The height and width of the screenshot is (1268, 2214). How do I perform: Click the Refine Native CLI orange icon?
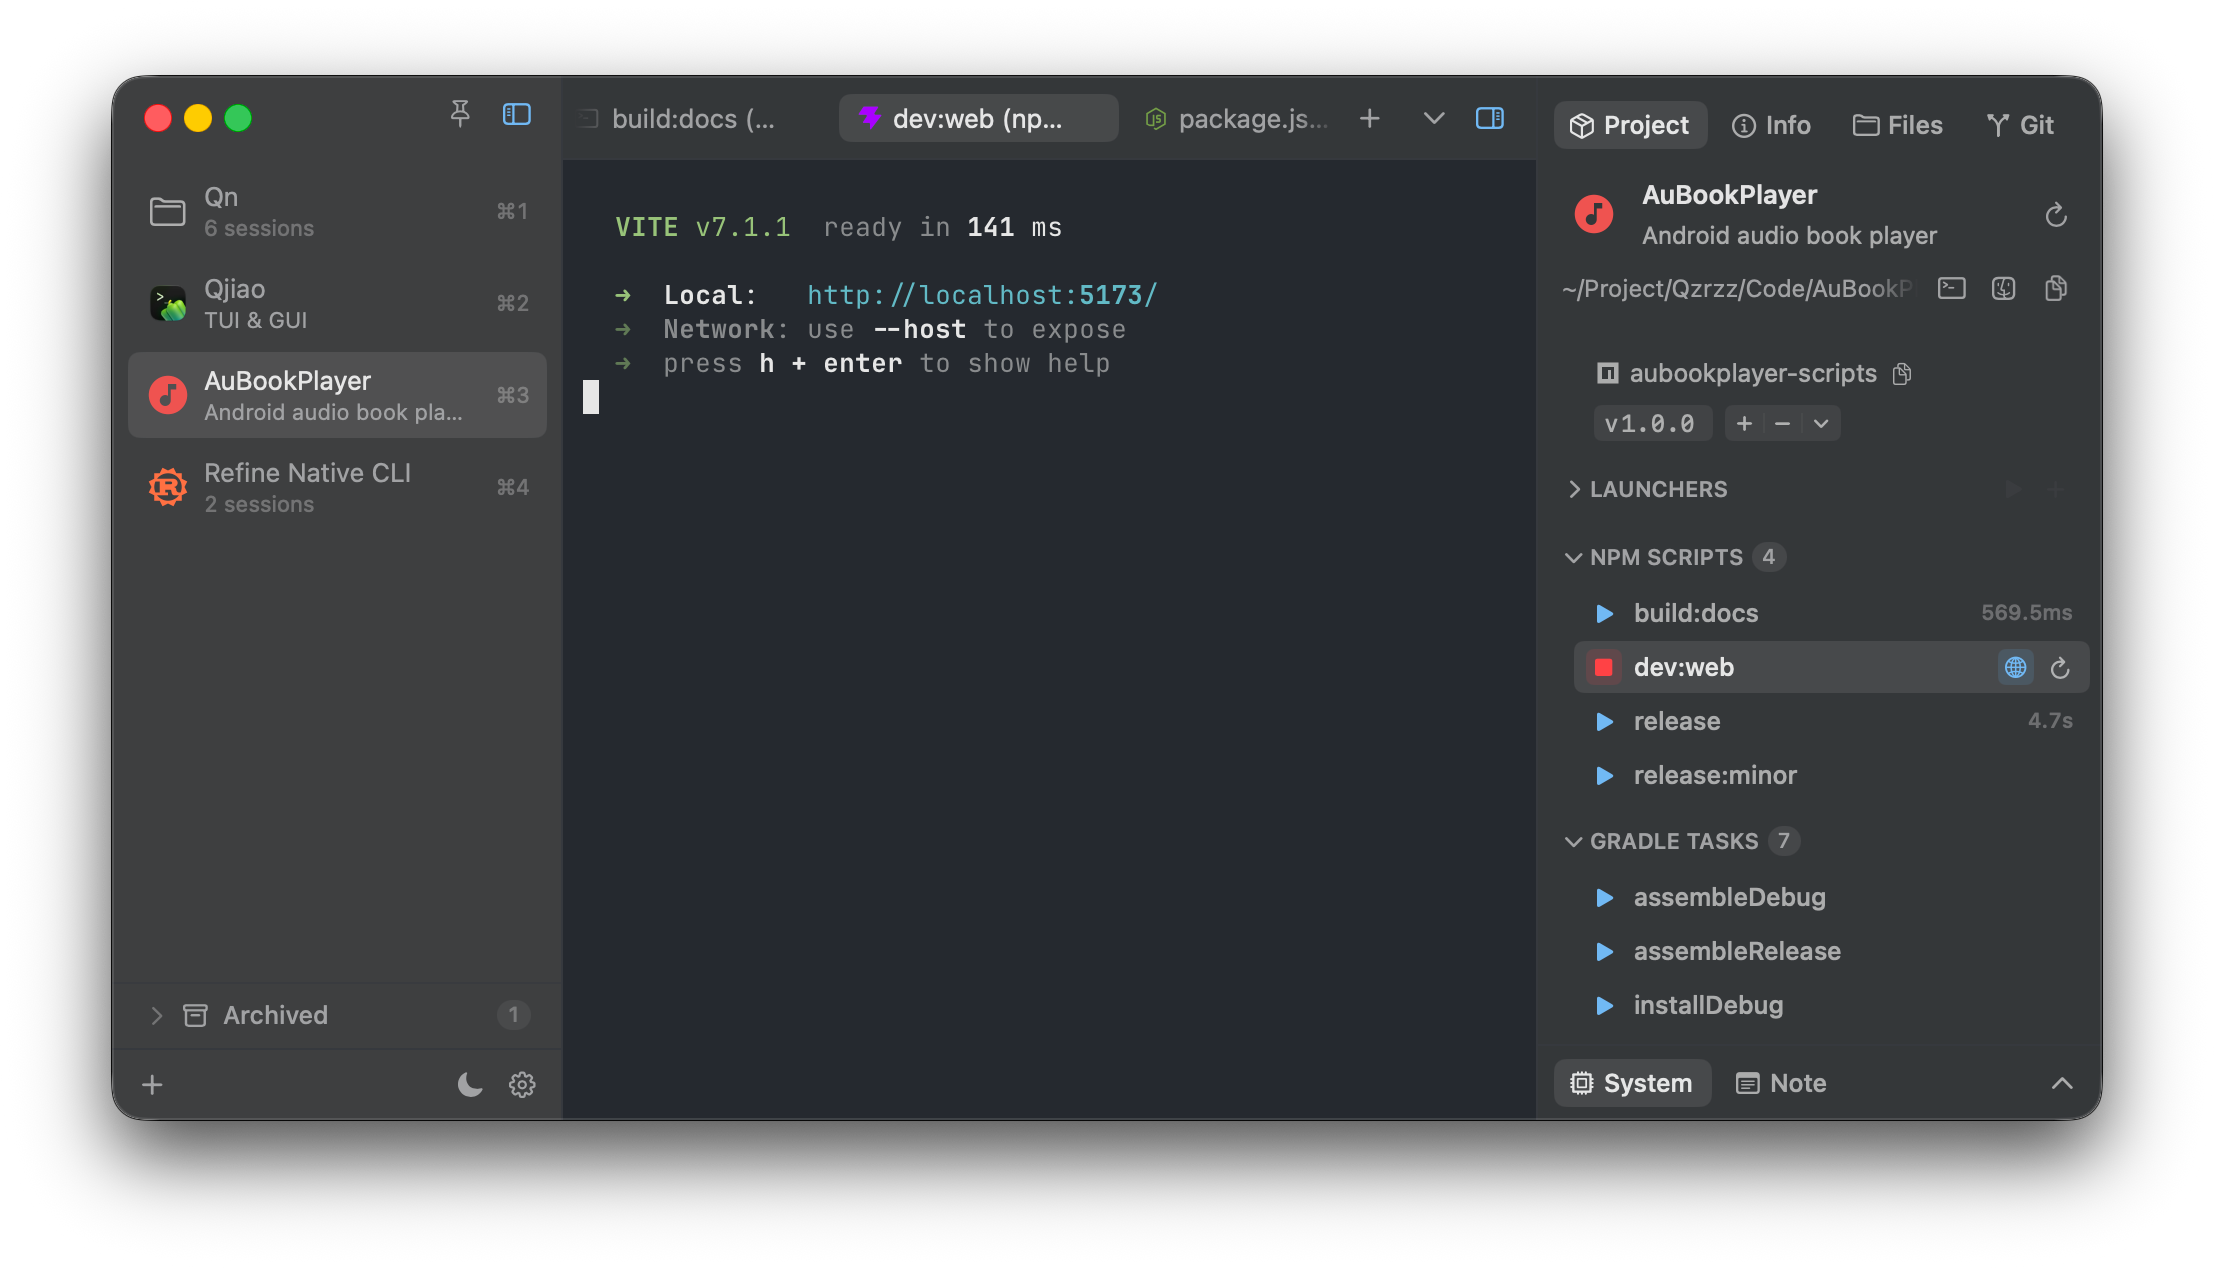[168, 487]
